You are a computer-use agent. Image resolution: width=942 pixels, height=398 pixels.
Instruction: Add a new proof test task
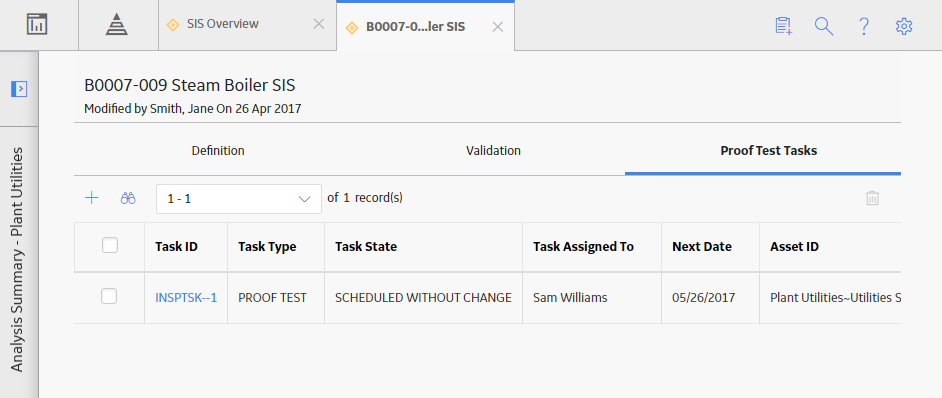[91, 198]
